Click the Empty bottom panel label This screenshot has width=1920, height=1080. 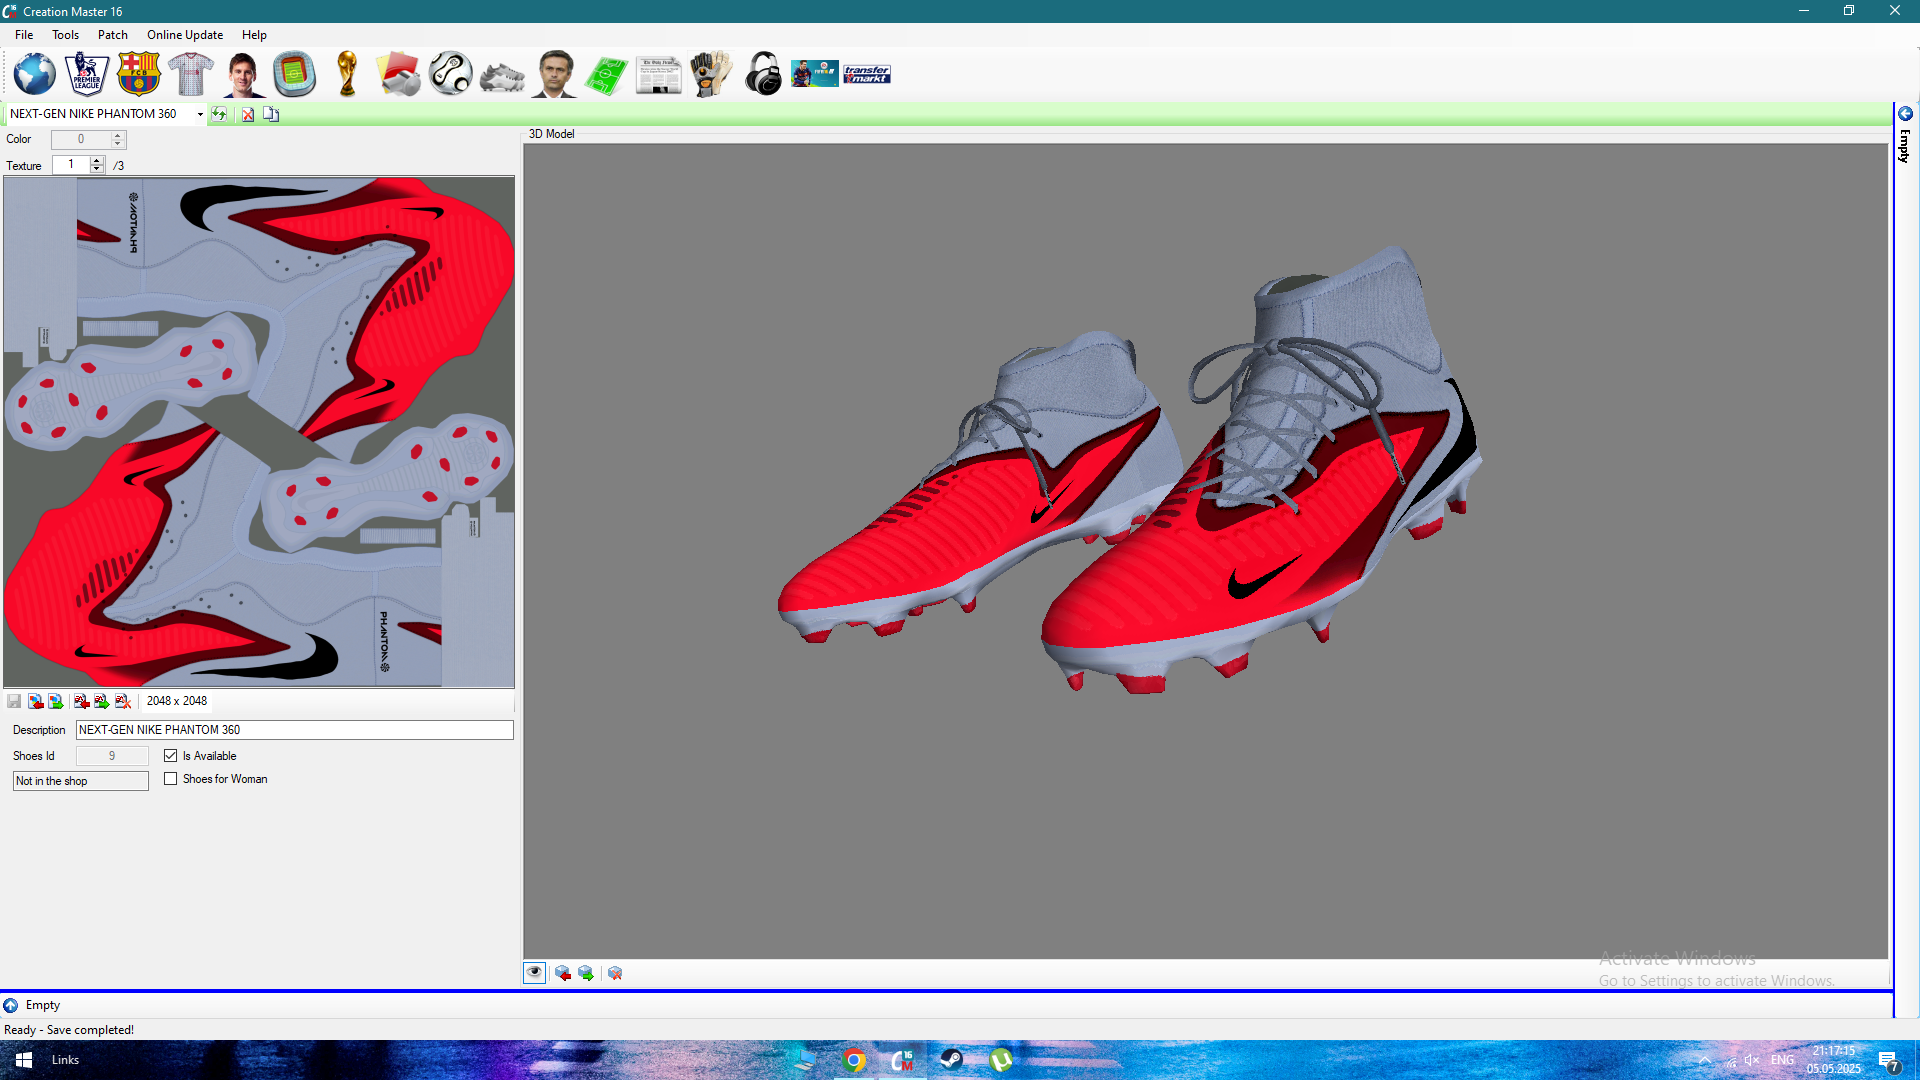pos(43,1005)
